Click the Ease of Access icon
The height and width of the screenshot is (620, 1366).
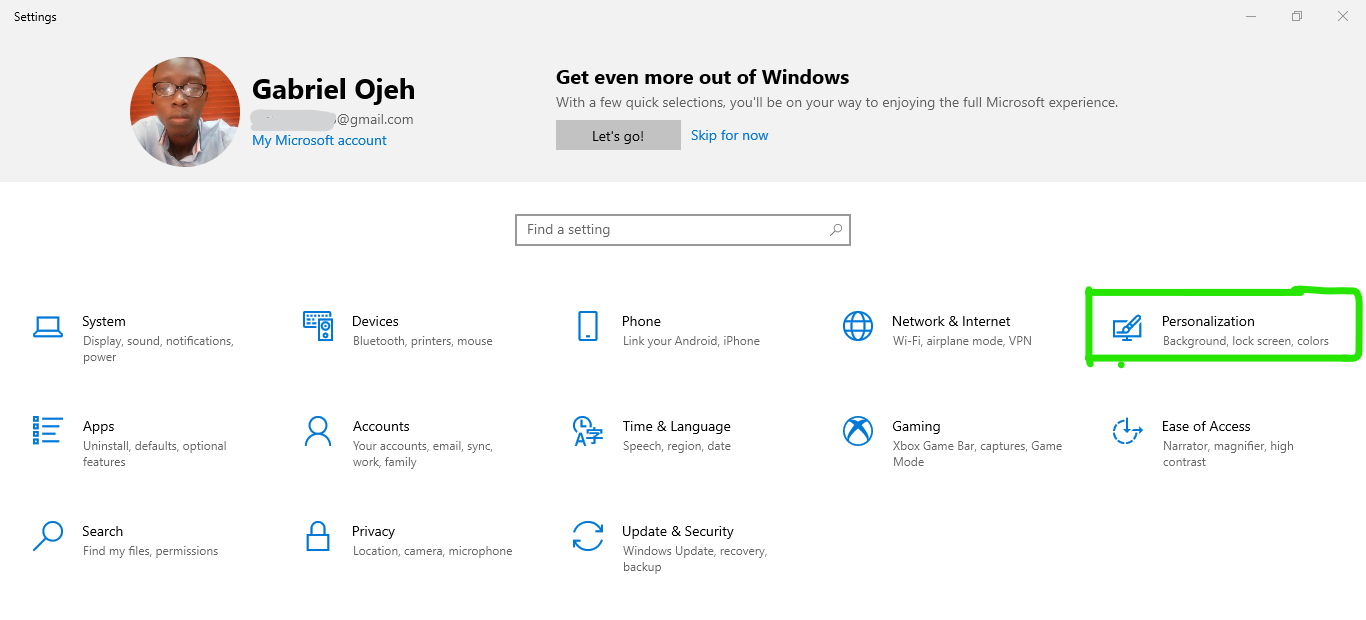point(1127,431)
